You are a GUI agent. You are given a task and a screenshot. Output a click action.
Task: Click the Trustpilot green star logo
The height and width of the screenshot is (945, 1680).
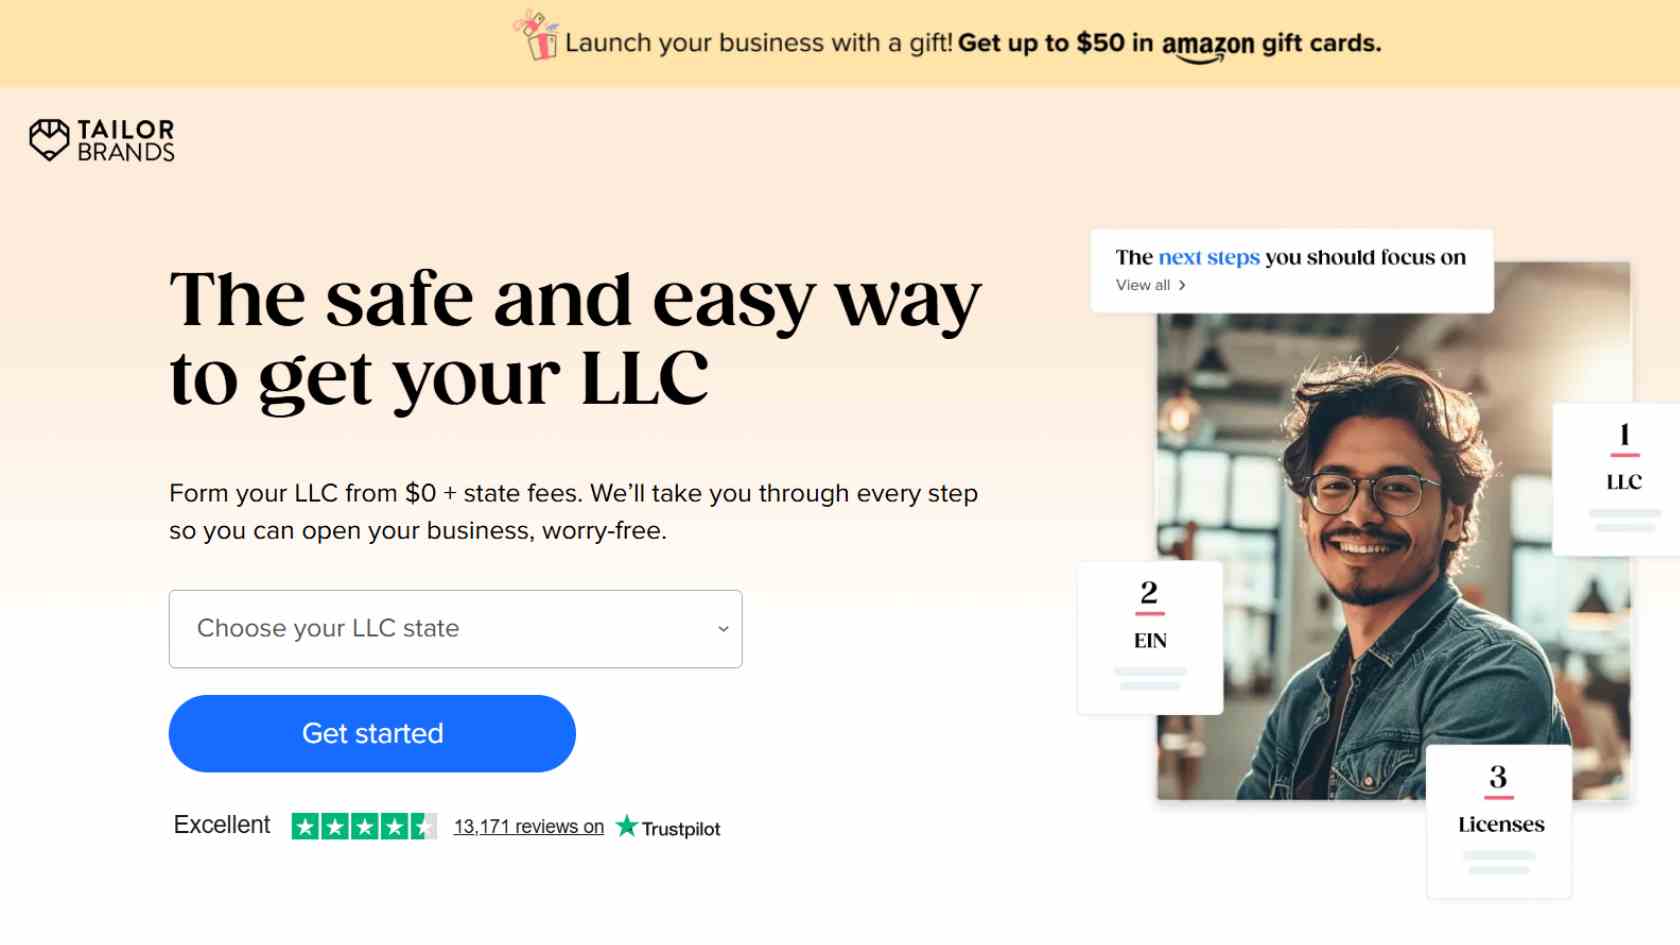pos(627,826)
